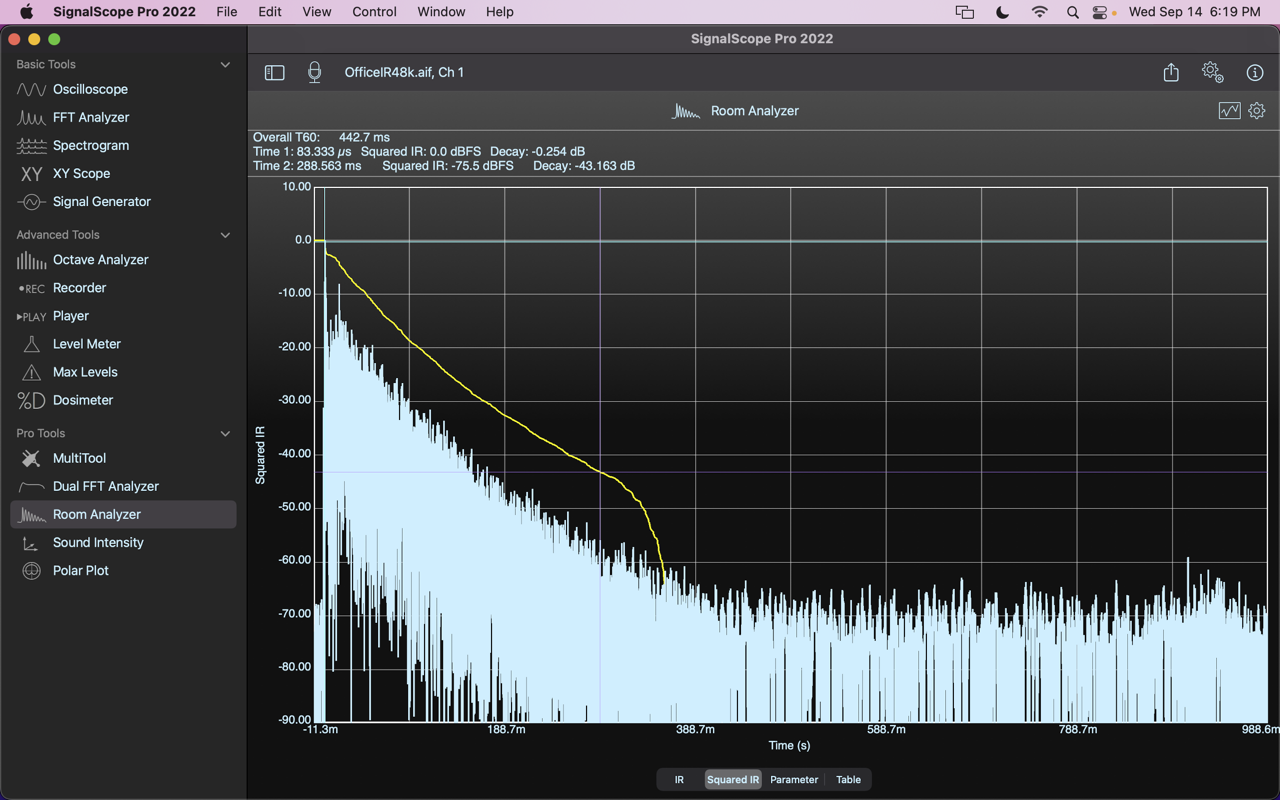
Task: Click the info icon
Action: pyautogui.click(x=1255, y=72)
